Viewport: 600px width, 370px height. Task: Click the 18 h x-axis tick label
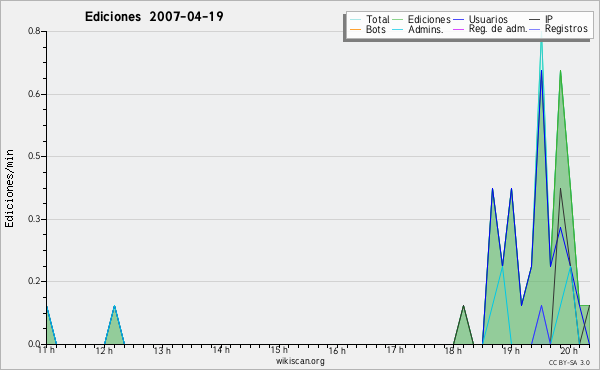click(x=453, y=350)
